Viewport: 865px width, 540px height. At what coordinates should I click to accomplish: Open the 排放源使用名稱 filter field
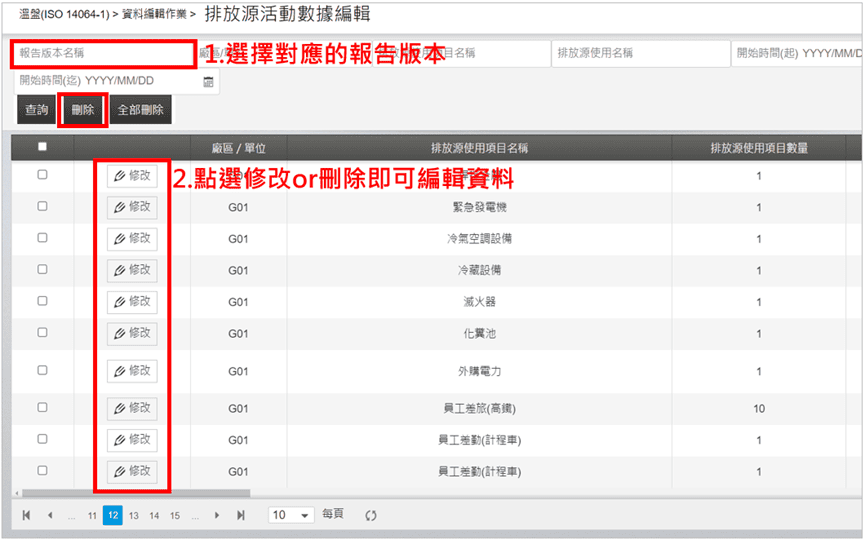click(639, 53)
